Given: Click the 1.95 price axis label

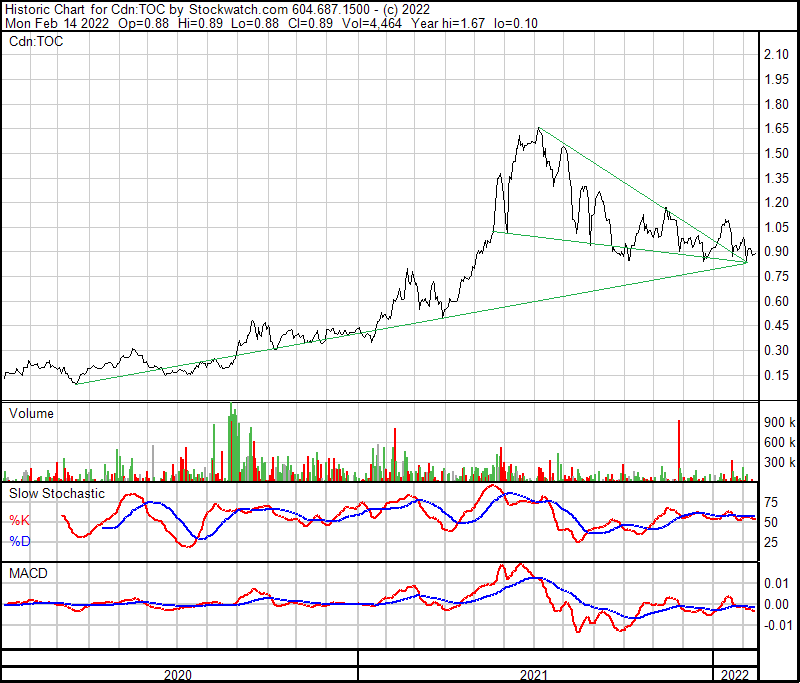Looking at the screenshot, I should pos(776,80).
